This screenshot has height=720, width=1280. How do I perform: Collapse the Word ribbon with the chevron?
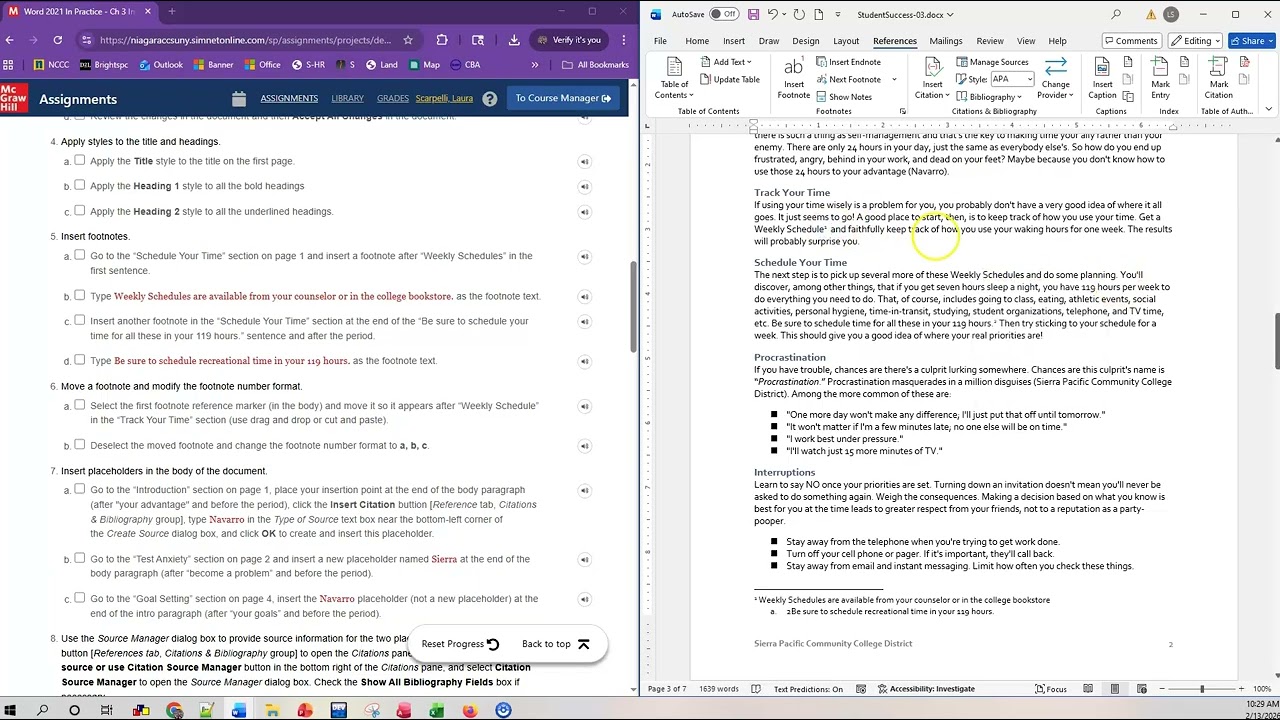point(1269,110)
